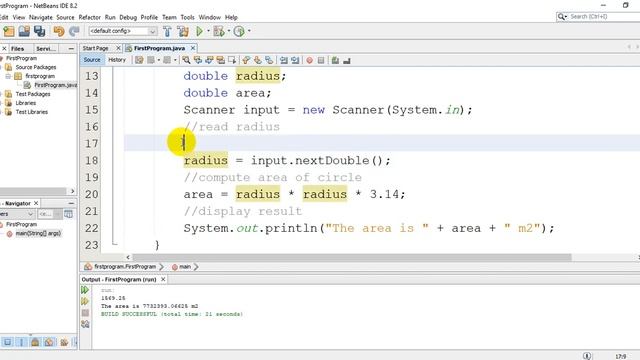Collapse the firstprogram package node

[x=8, y=76]
